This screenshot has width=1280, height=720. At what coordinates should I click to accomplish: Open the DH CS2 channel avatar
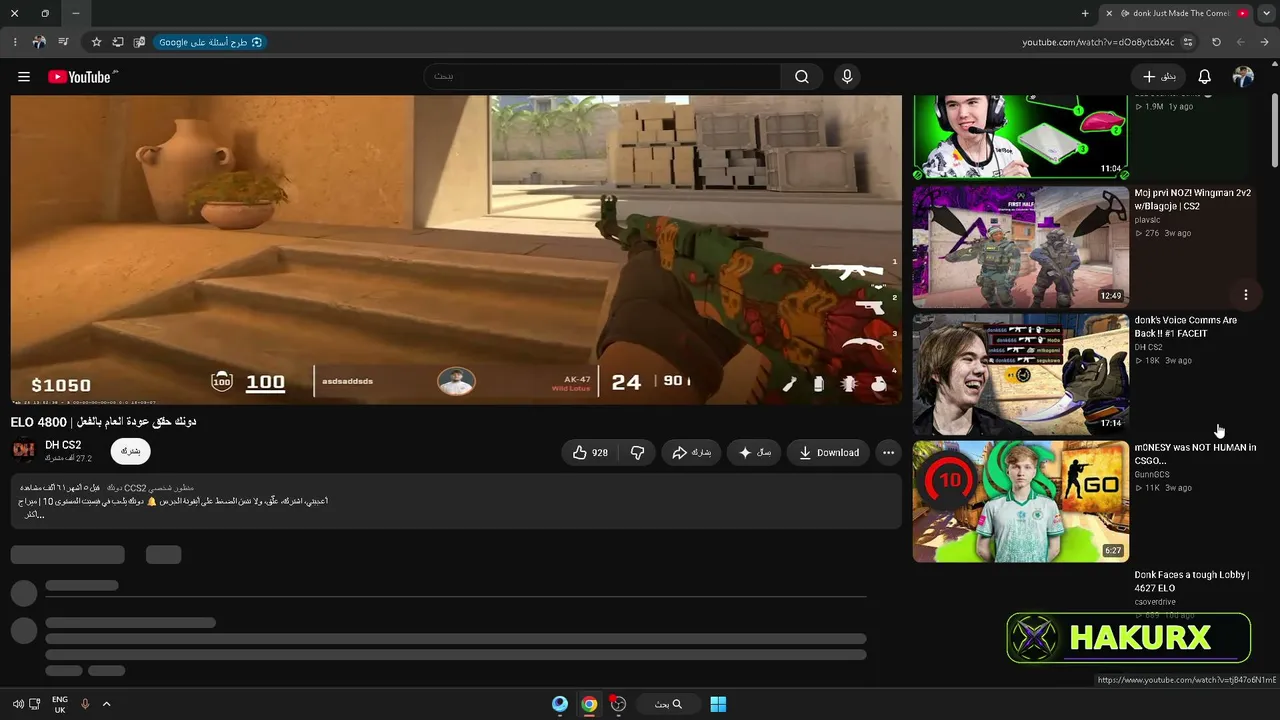point(23,451)
